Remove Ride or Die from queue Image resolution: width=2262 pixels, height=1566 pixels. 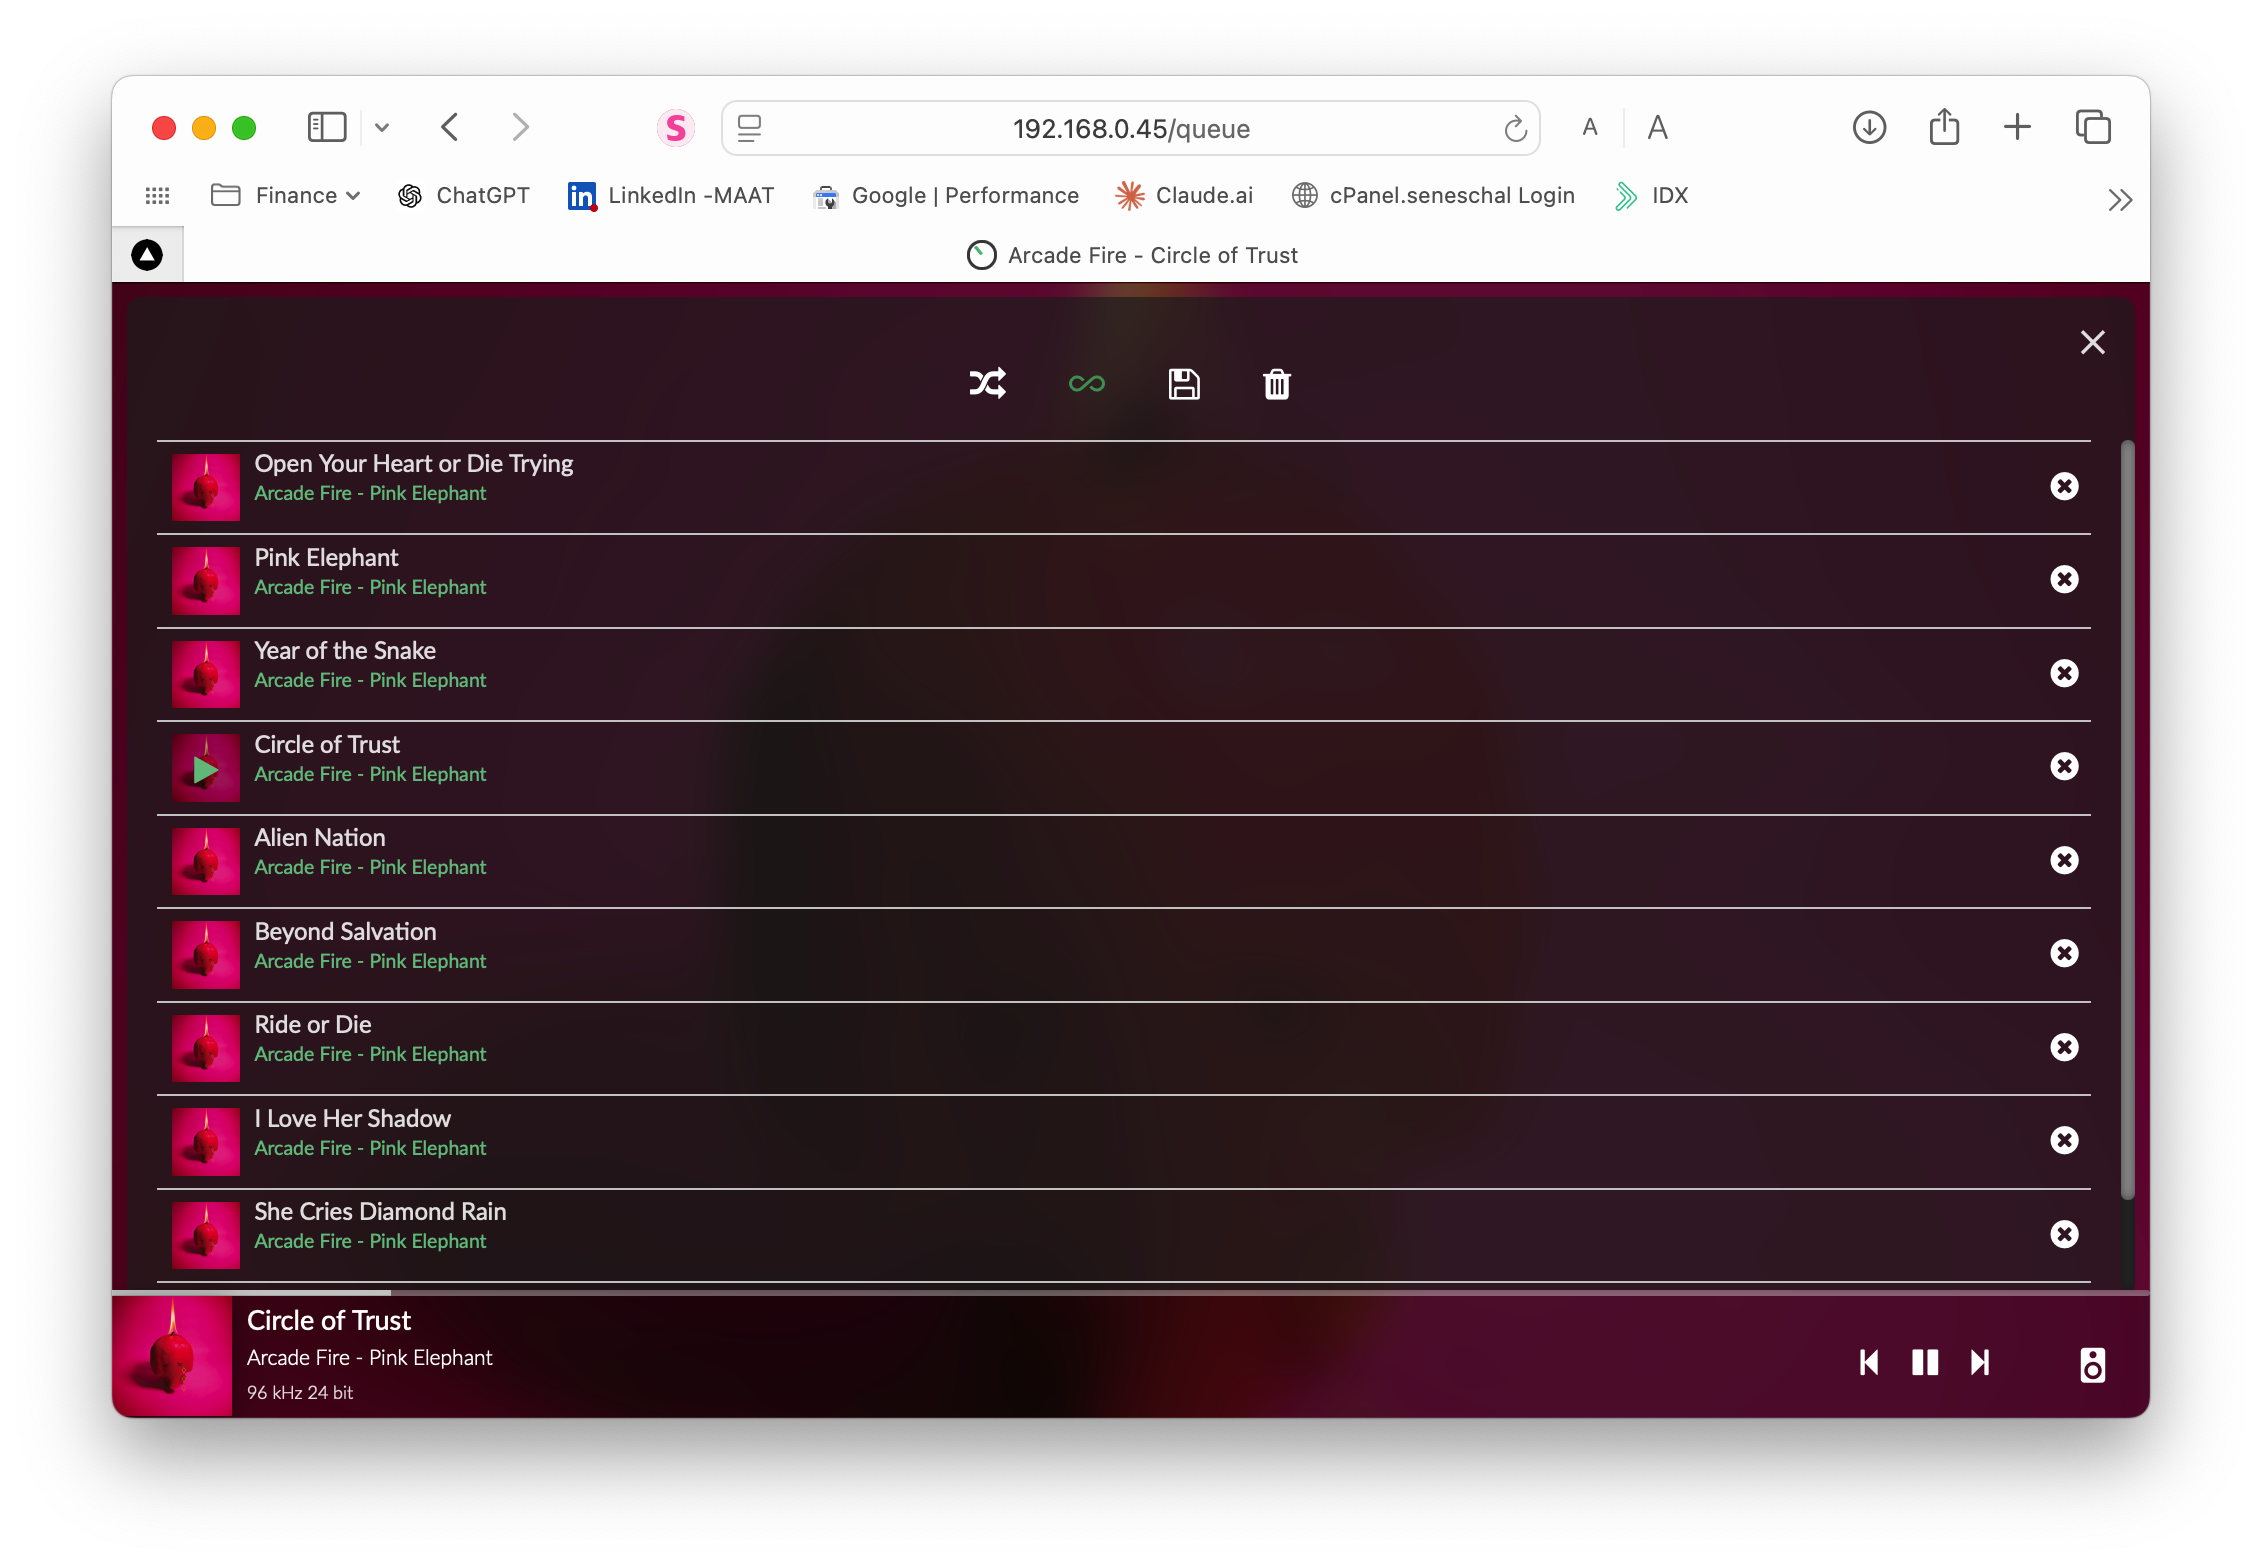[2064, 1047]
